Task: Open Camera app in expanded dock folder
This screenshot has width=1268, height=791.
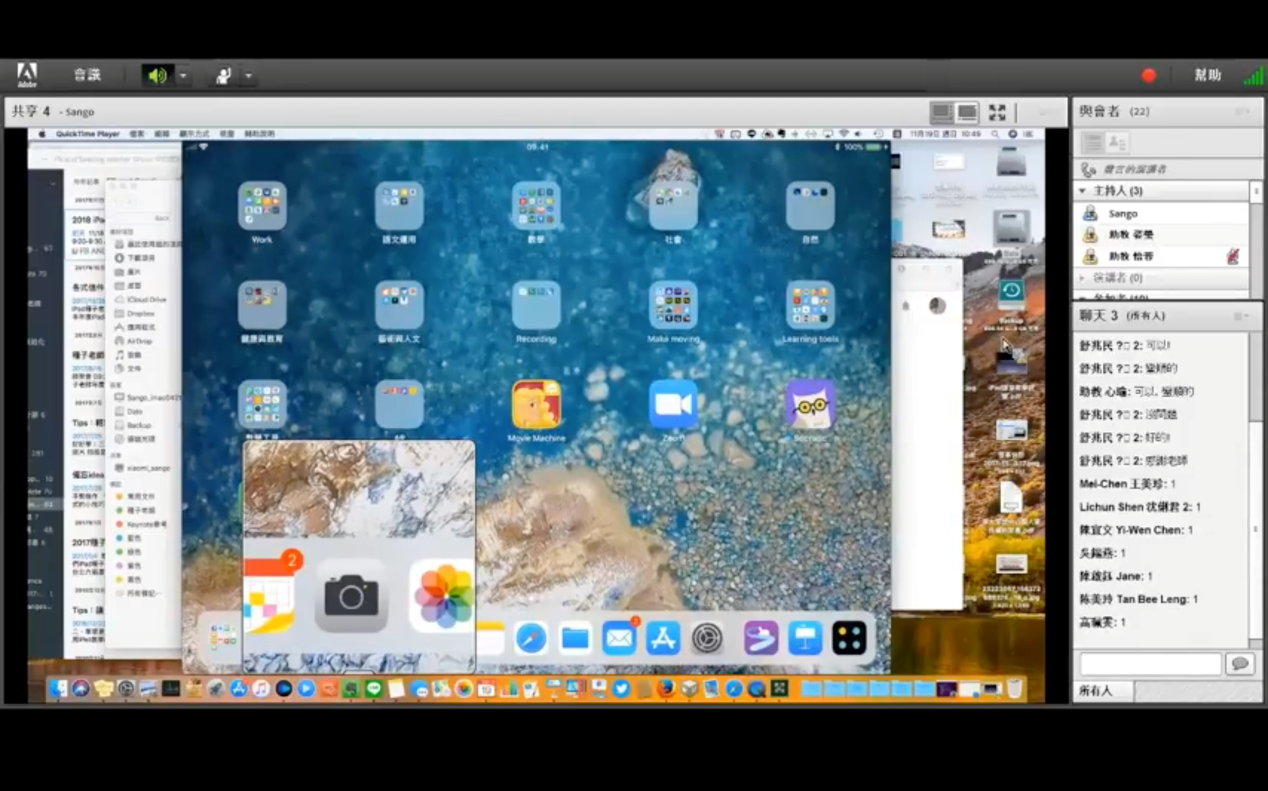Action: pos(351,596)
